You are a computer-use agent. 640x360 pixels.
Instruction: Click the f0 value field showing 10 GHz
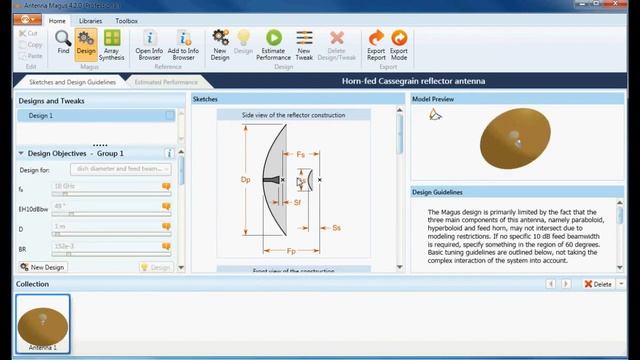(x=106, y=186)
